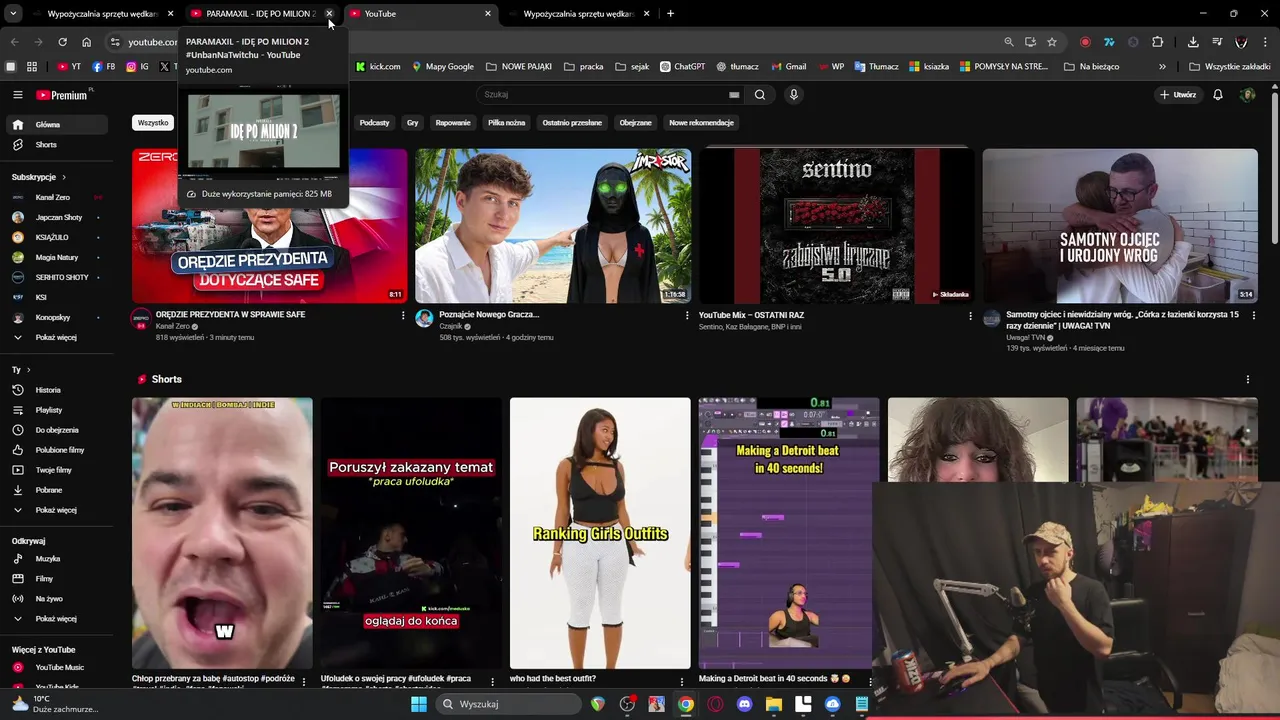
Task: Open options menu for Kanał Zero video
Action: pyautogui.click(x=403, y=315)
